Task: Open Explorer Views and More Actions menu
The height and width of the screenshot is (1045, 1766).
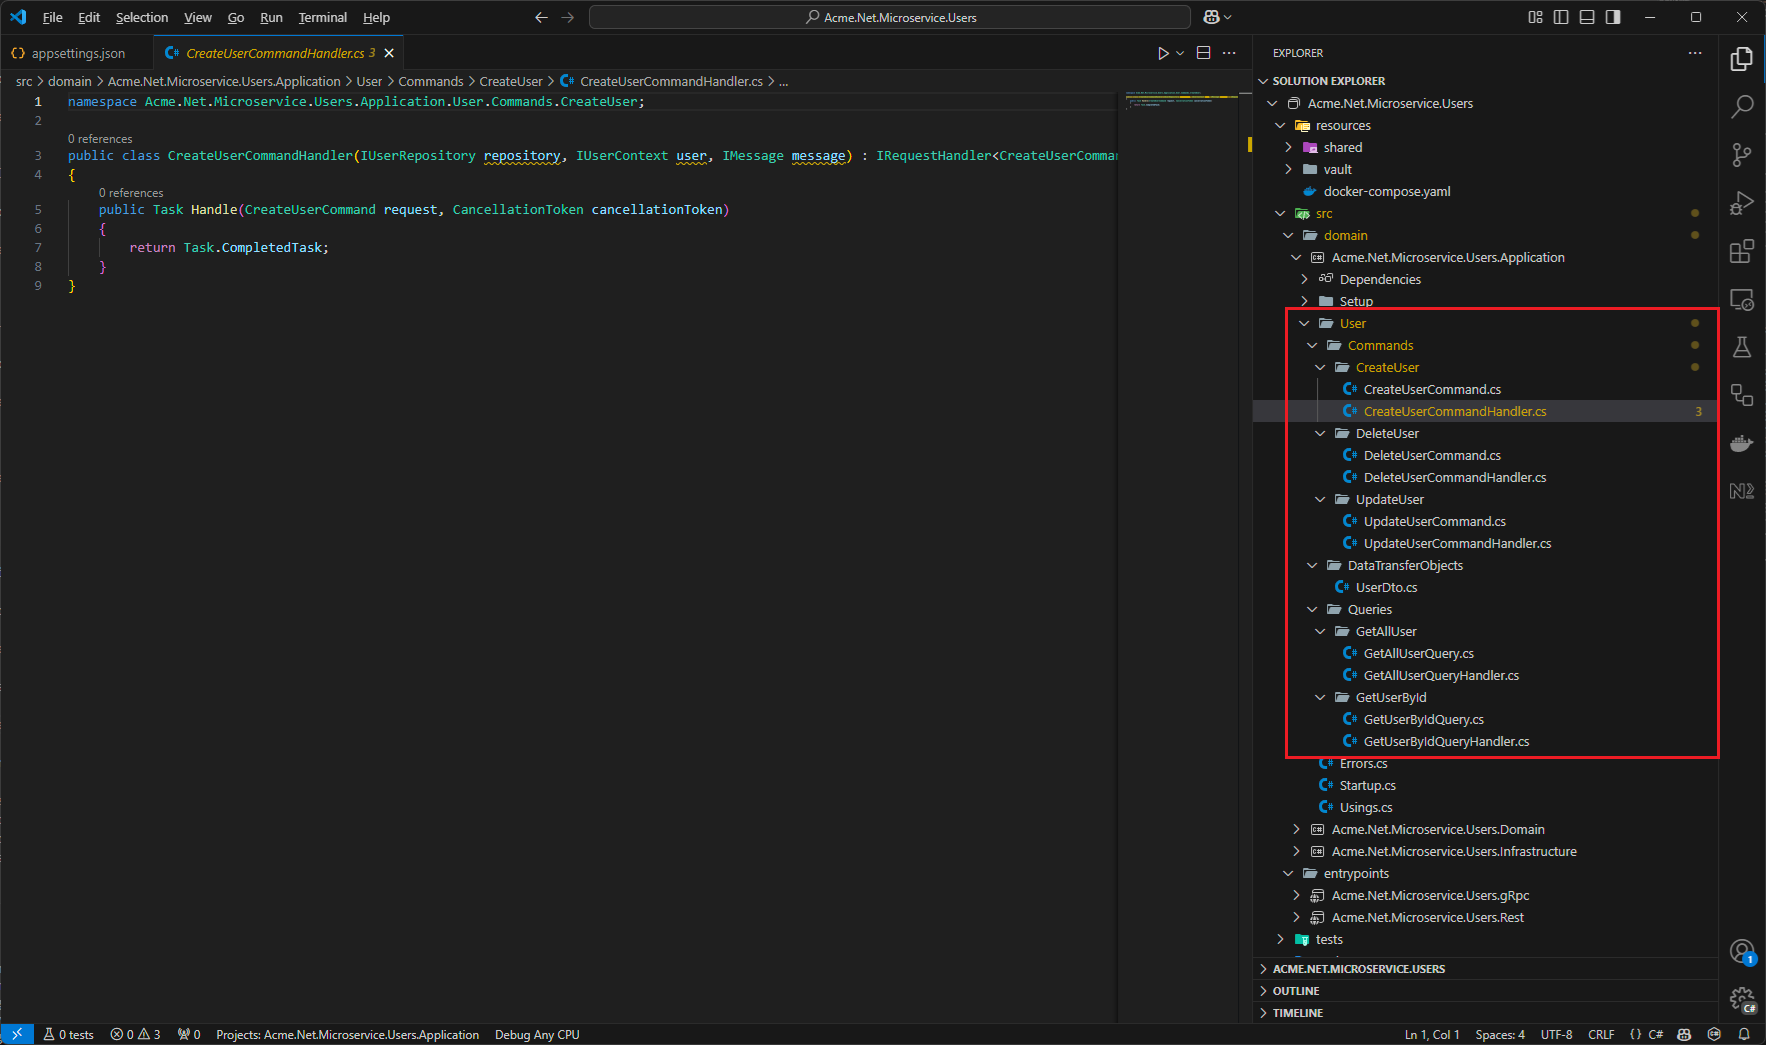Action: point(1695,53)
